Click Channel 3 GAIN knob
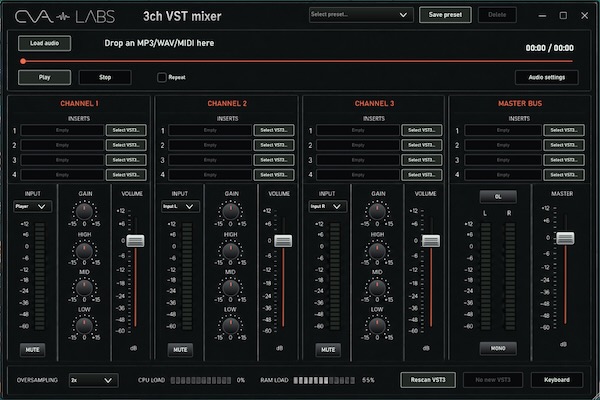Viewport: 600px width, 400px height. 377,212
